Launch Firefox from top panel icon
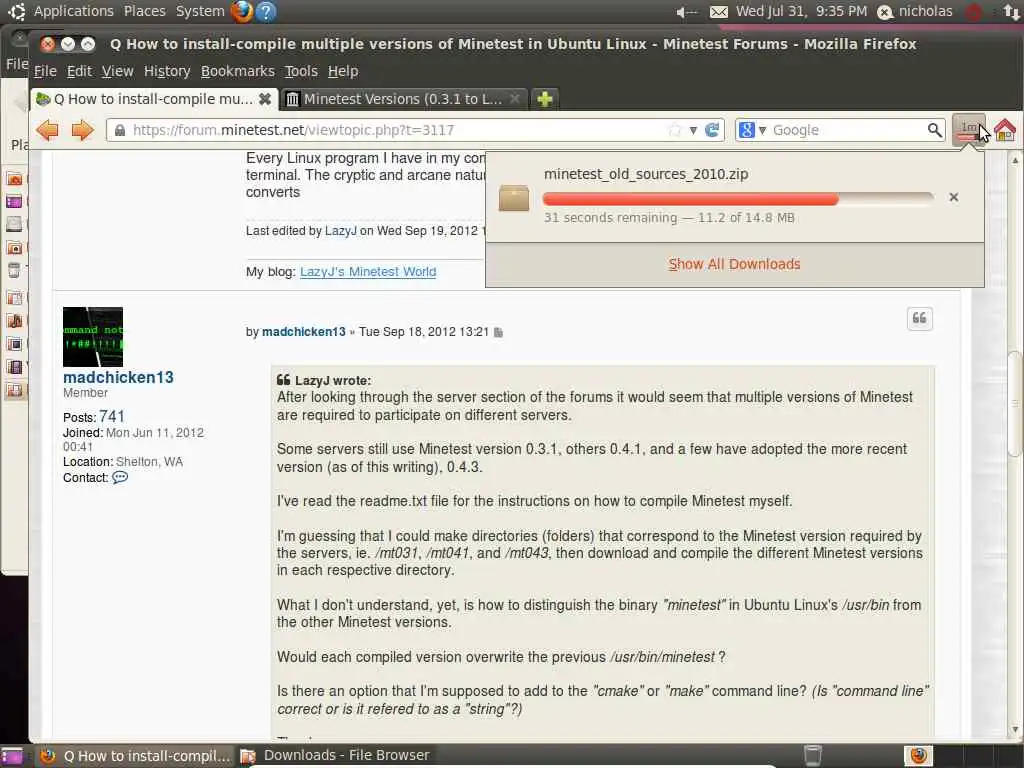This screenshot has height=768, width=1024. tap(242, 11)
